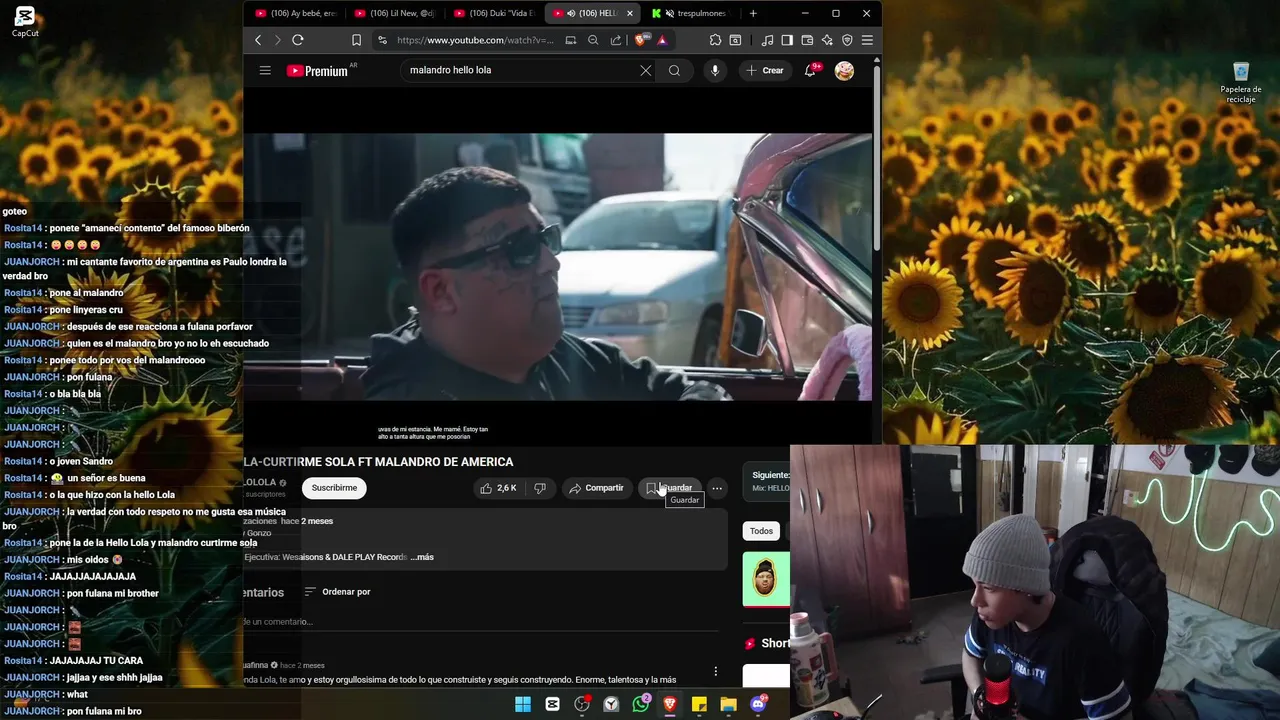1280x720 pixels.
Task: Switch to the 'Lil New' YouTube tab
Action: point(395,13)
